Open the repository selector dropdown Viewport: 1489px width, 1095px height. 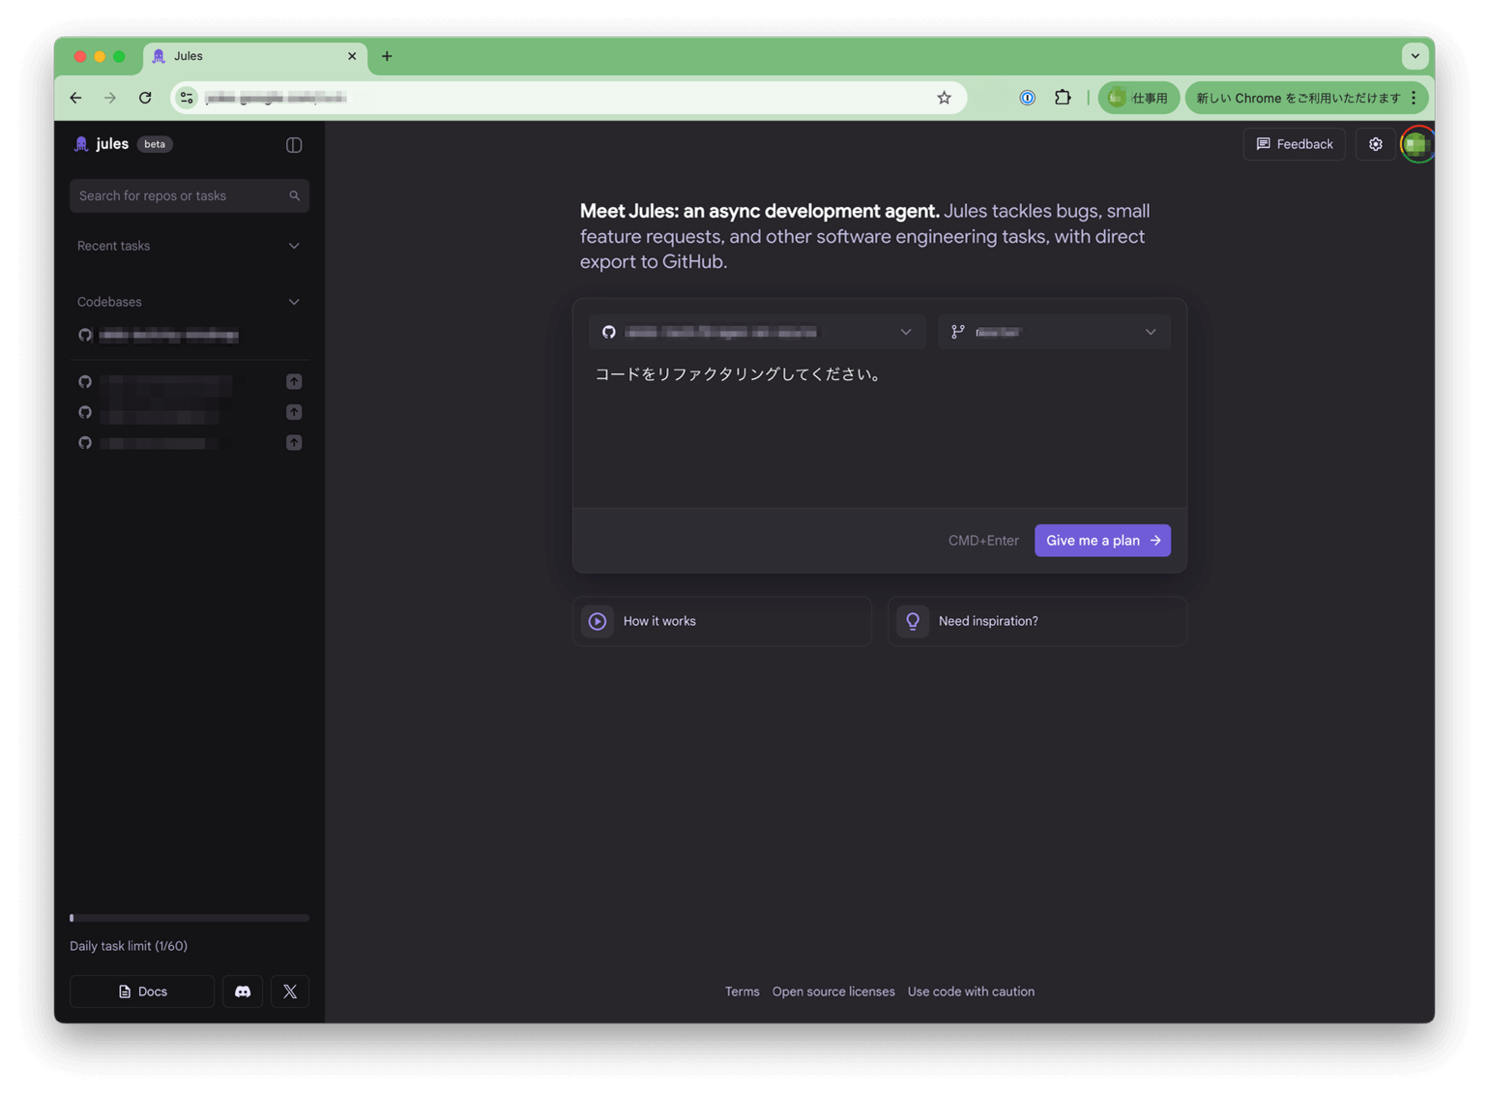757,332
